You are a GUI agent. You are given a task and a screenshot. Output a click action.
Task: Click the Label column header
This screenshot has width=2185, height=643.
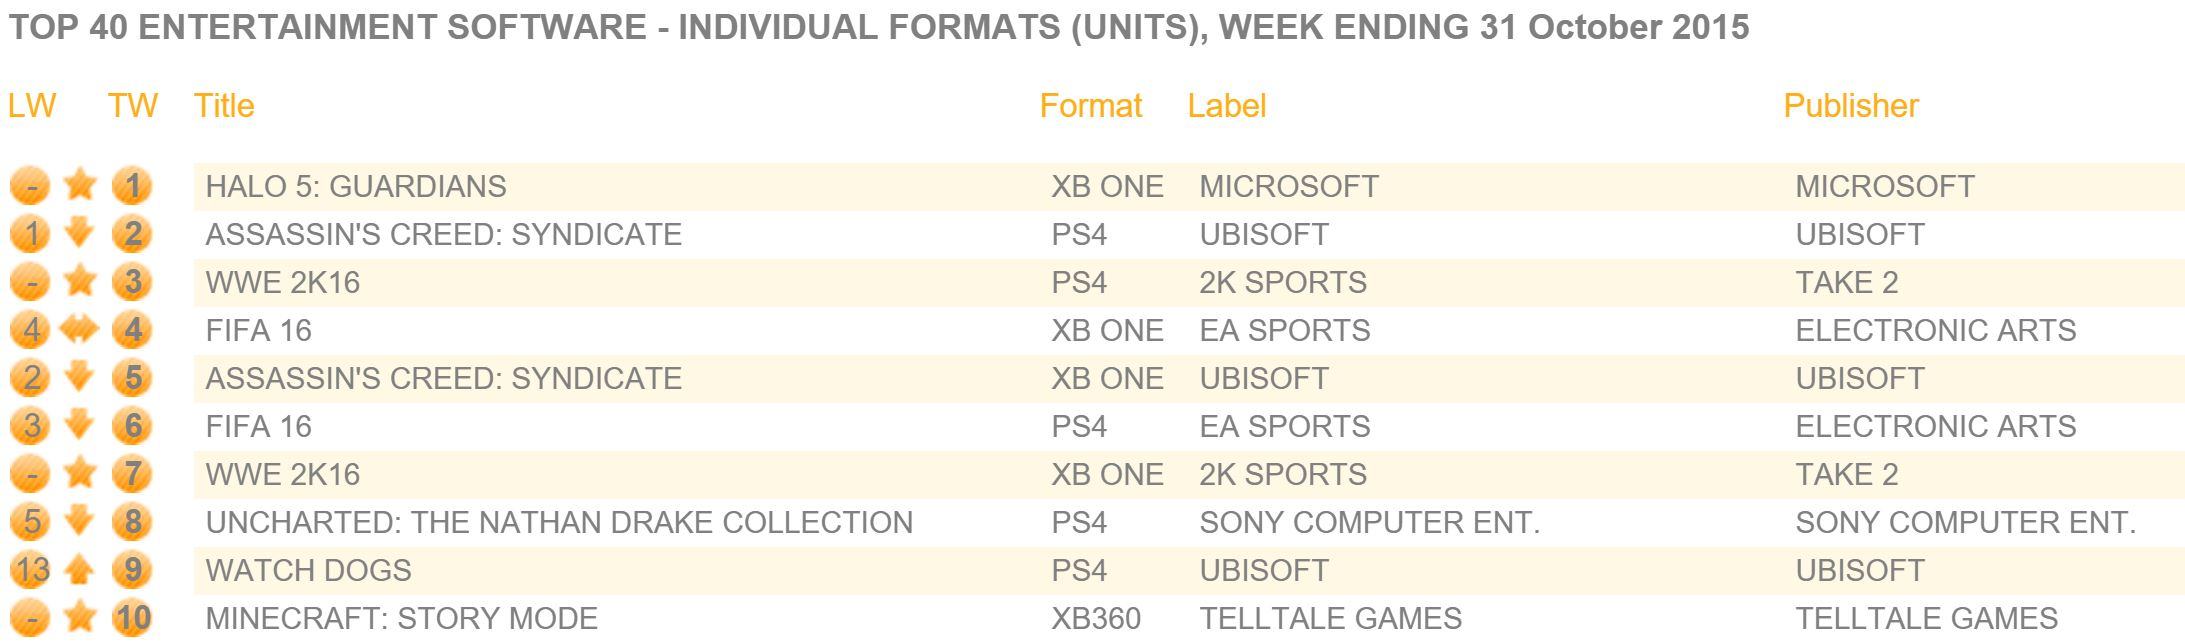(x=1227, y=105)
